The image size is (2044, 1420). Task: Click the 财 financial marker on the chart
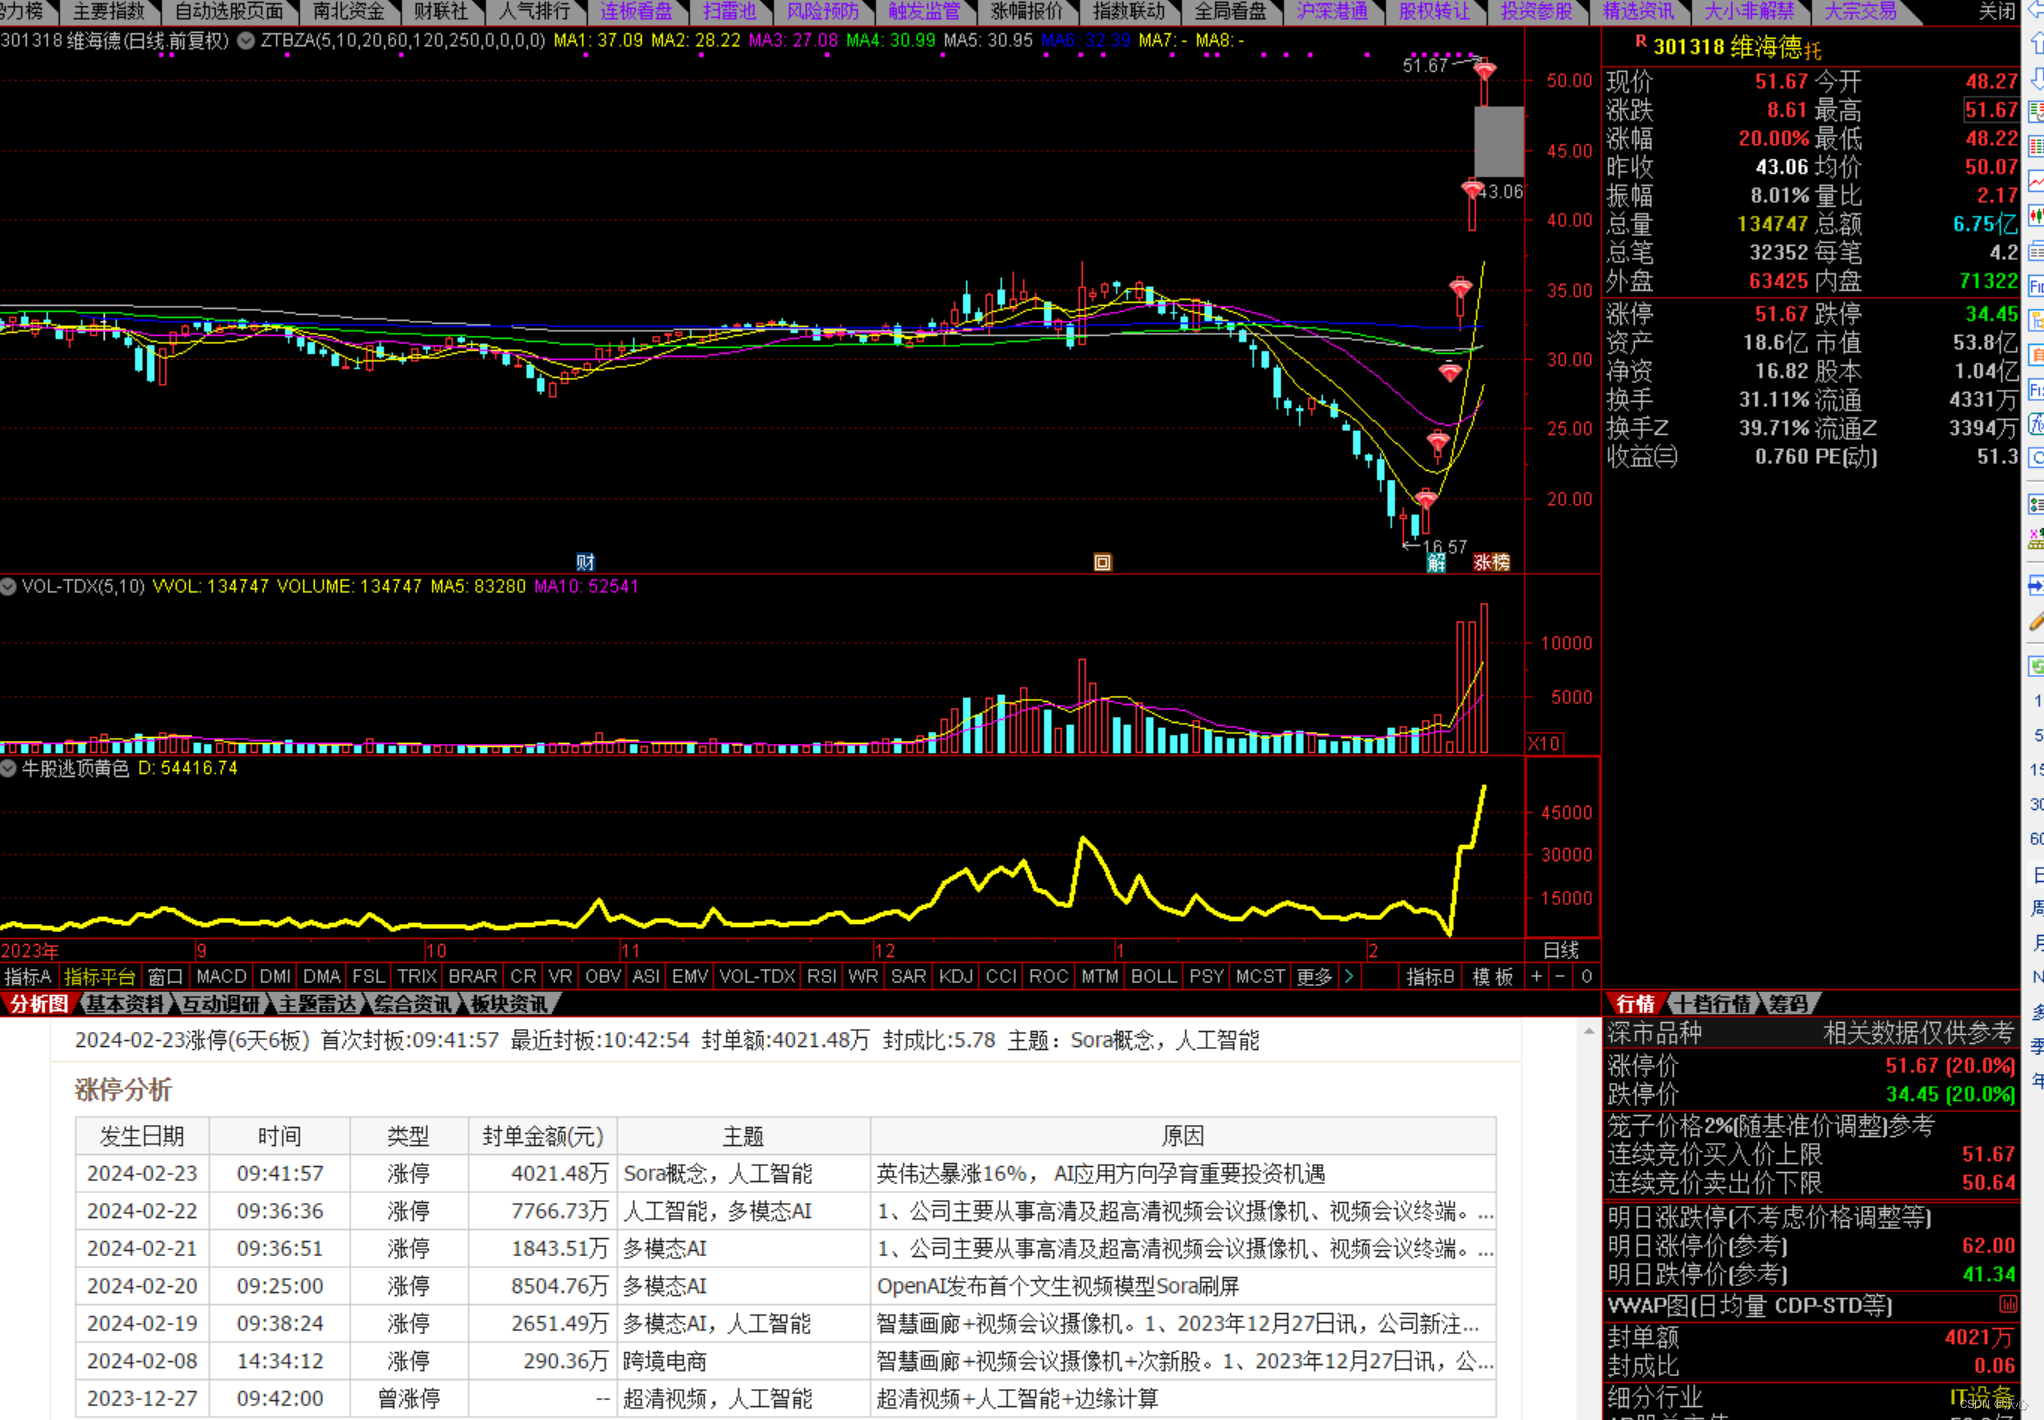(586, 562)
